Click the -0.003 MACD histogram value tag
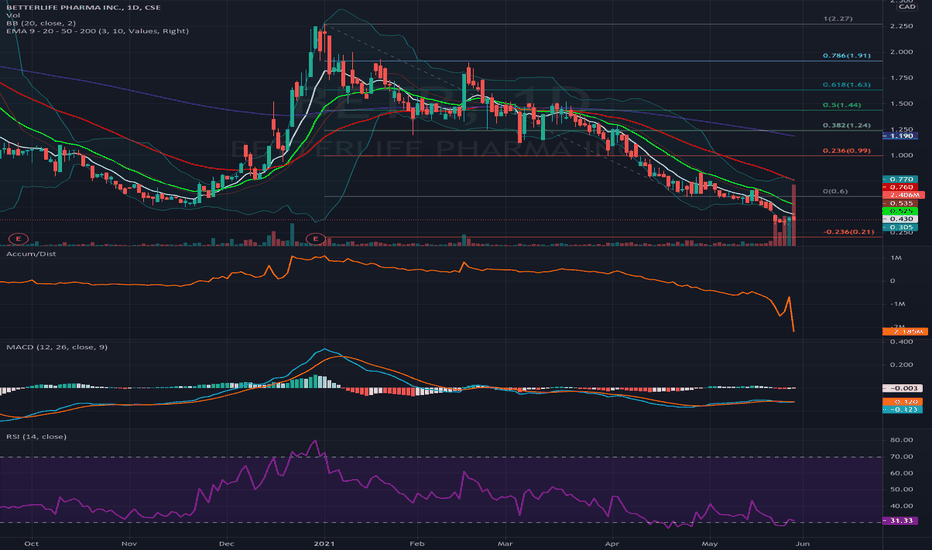932x550 pixels. pos(903,388)
